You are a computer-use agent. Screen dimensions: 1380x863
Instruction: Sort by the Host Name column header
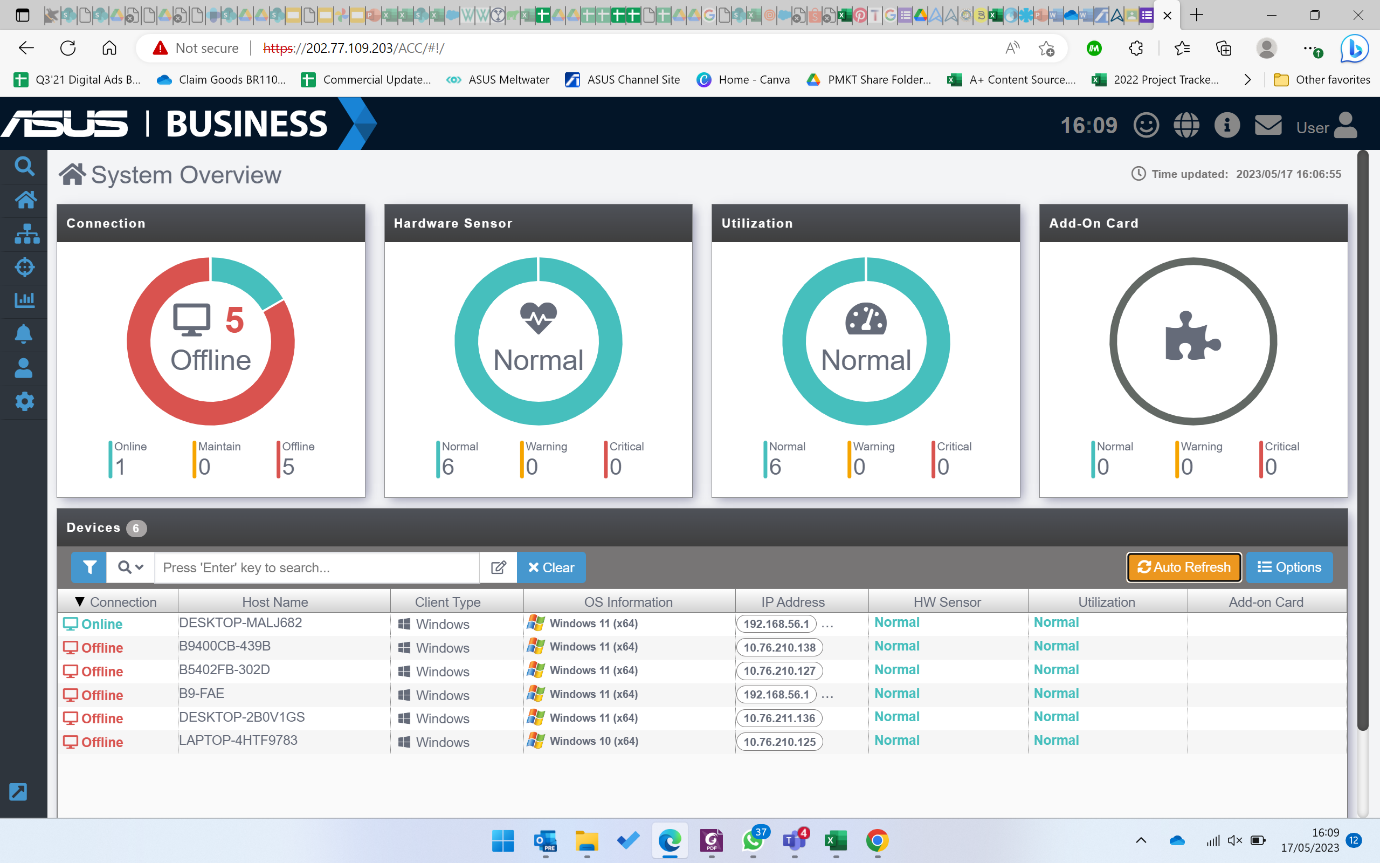coord(275,602)
